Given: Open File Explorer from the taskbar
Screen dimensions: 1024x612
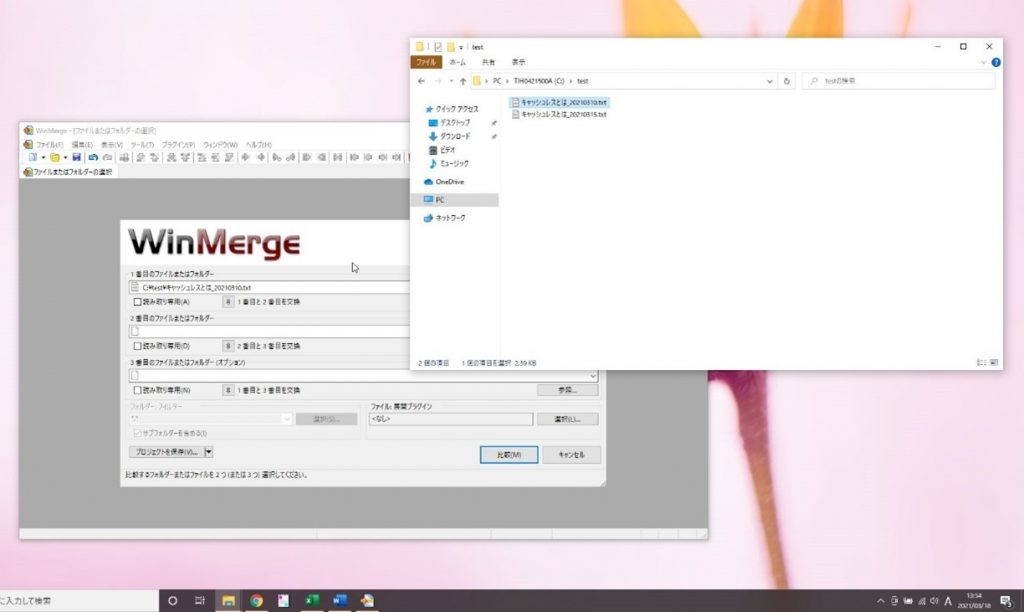Looking at the screenshot, I should (x=228, y=600).
